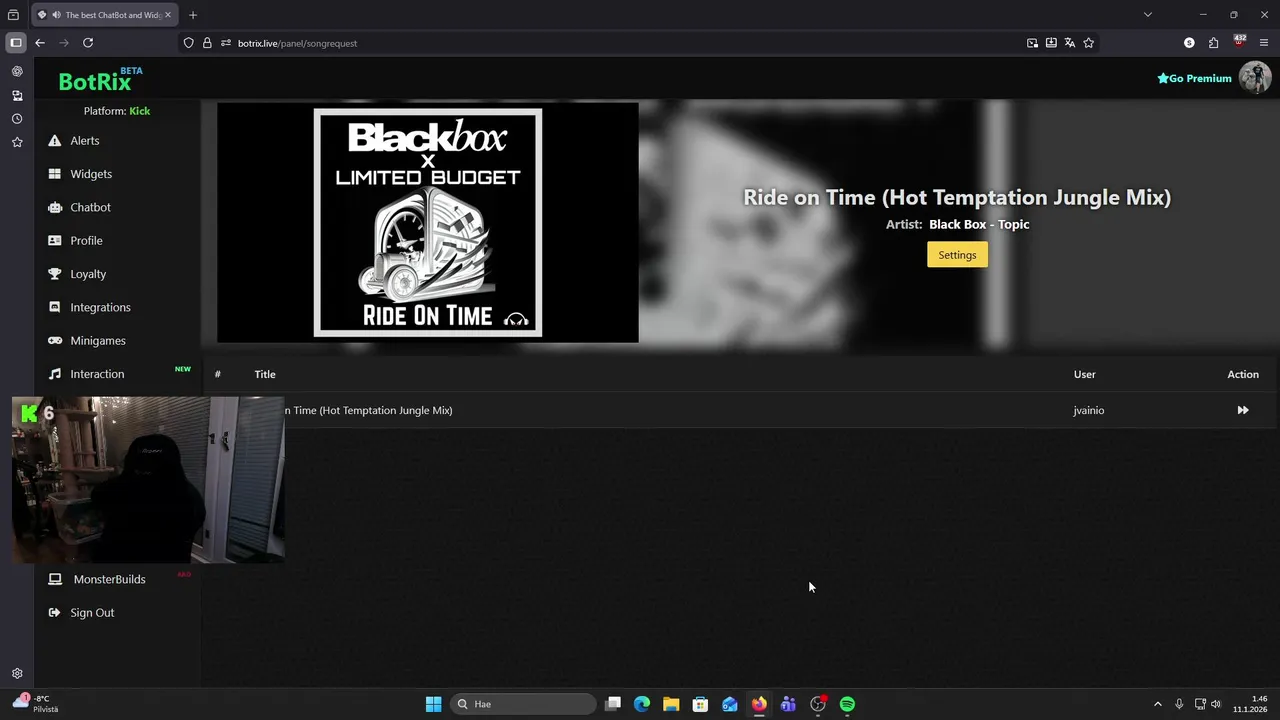Image resolution: width=1280 pixels, height=720 pixels.
Task: Click the Kick platform label
Action: tap(139, 111)
